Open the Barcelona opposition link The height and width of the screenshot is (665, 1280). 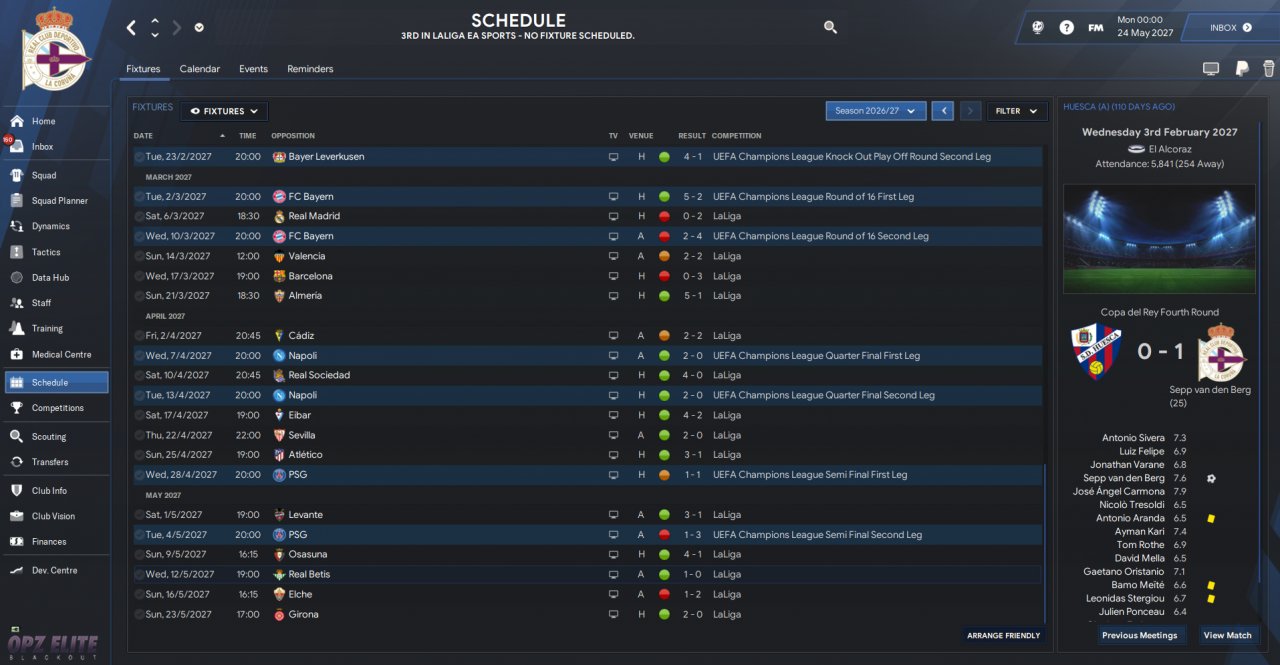pos(310,276)
